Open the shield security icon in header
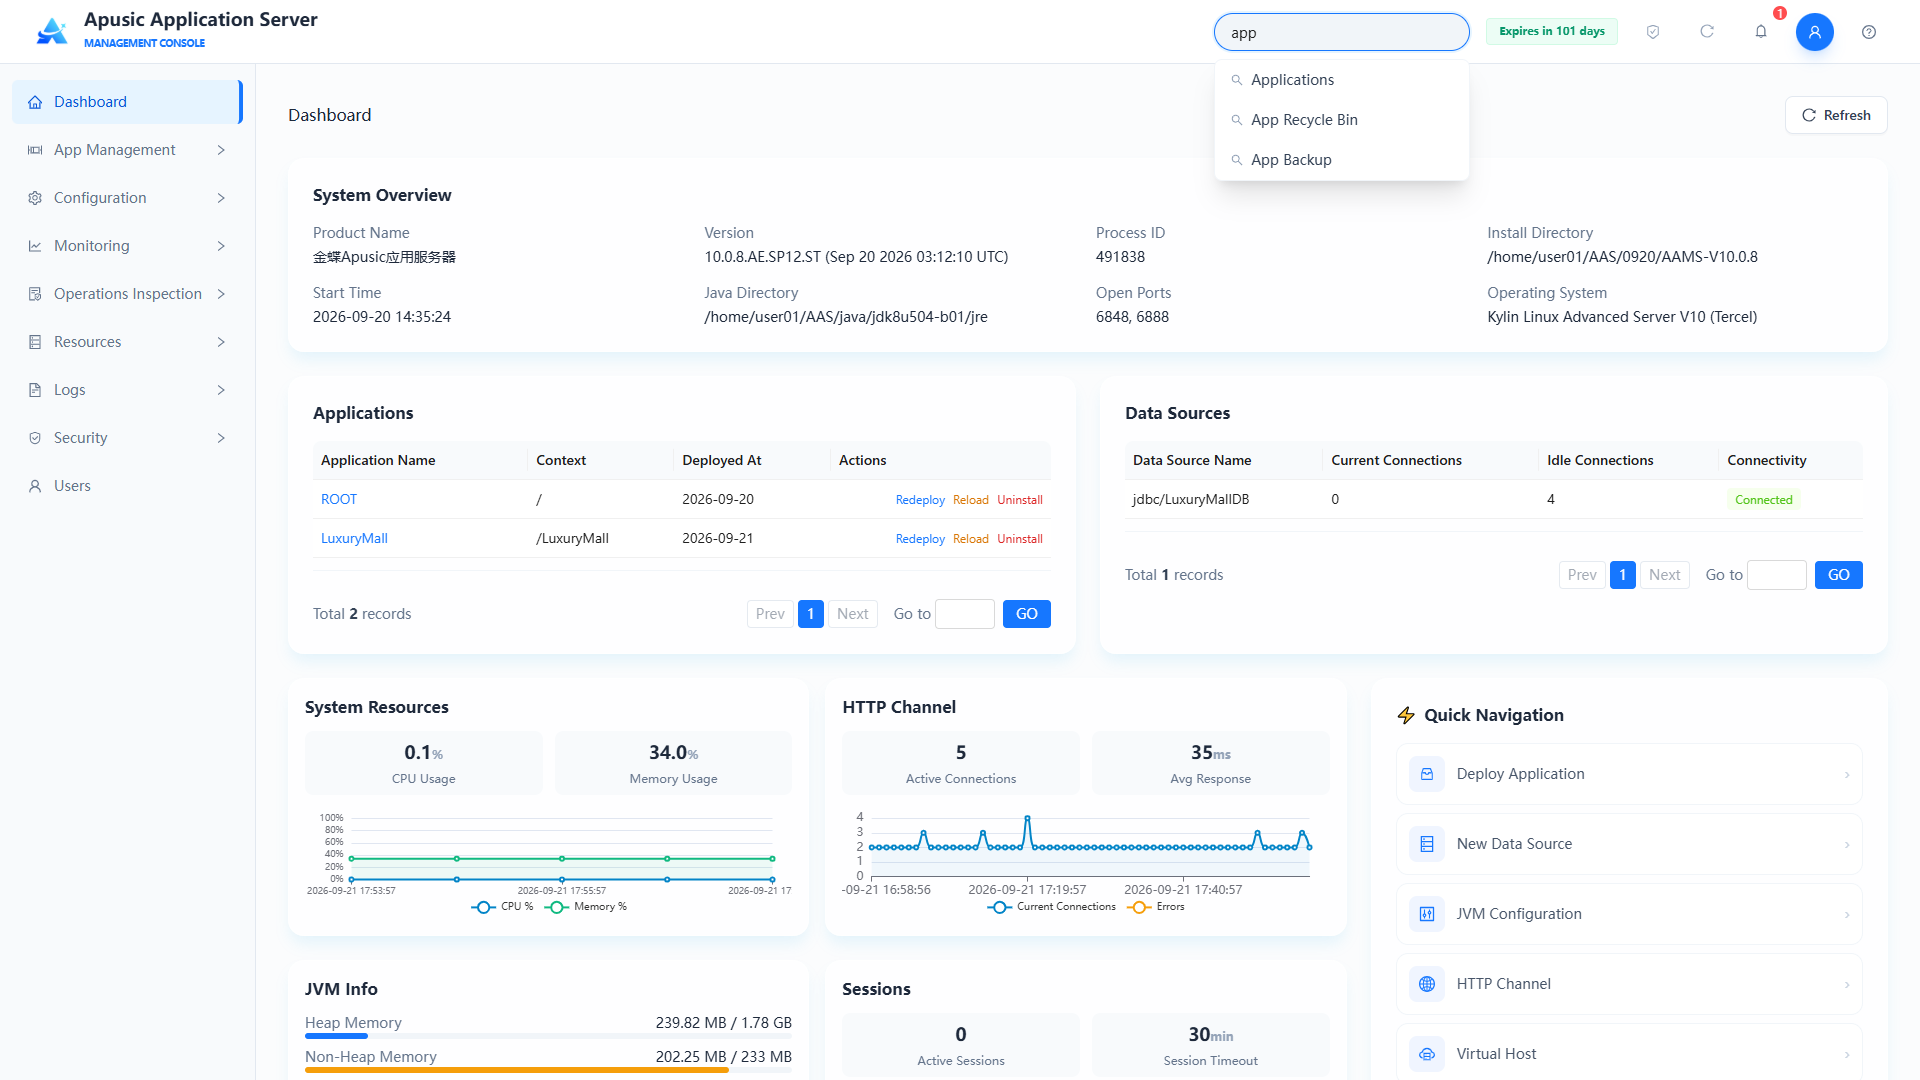 coord(1653,32)
